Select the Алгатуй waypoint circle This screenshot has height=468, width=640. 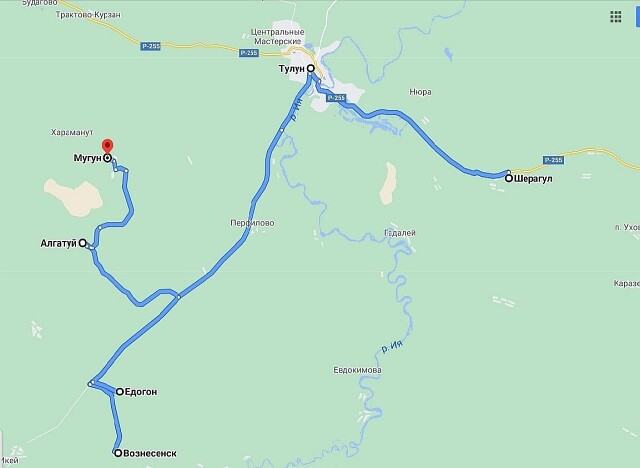tap(82, 243)
